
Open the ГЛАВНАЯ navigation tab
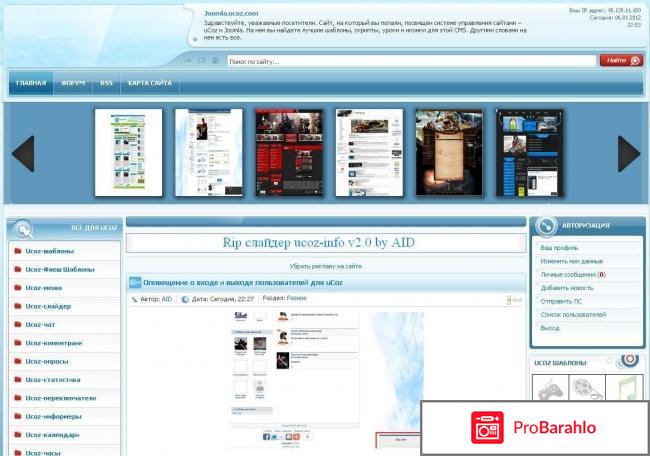point(31,84)
